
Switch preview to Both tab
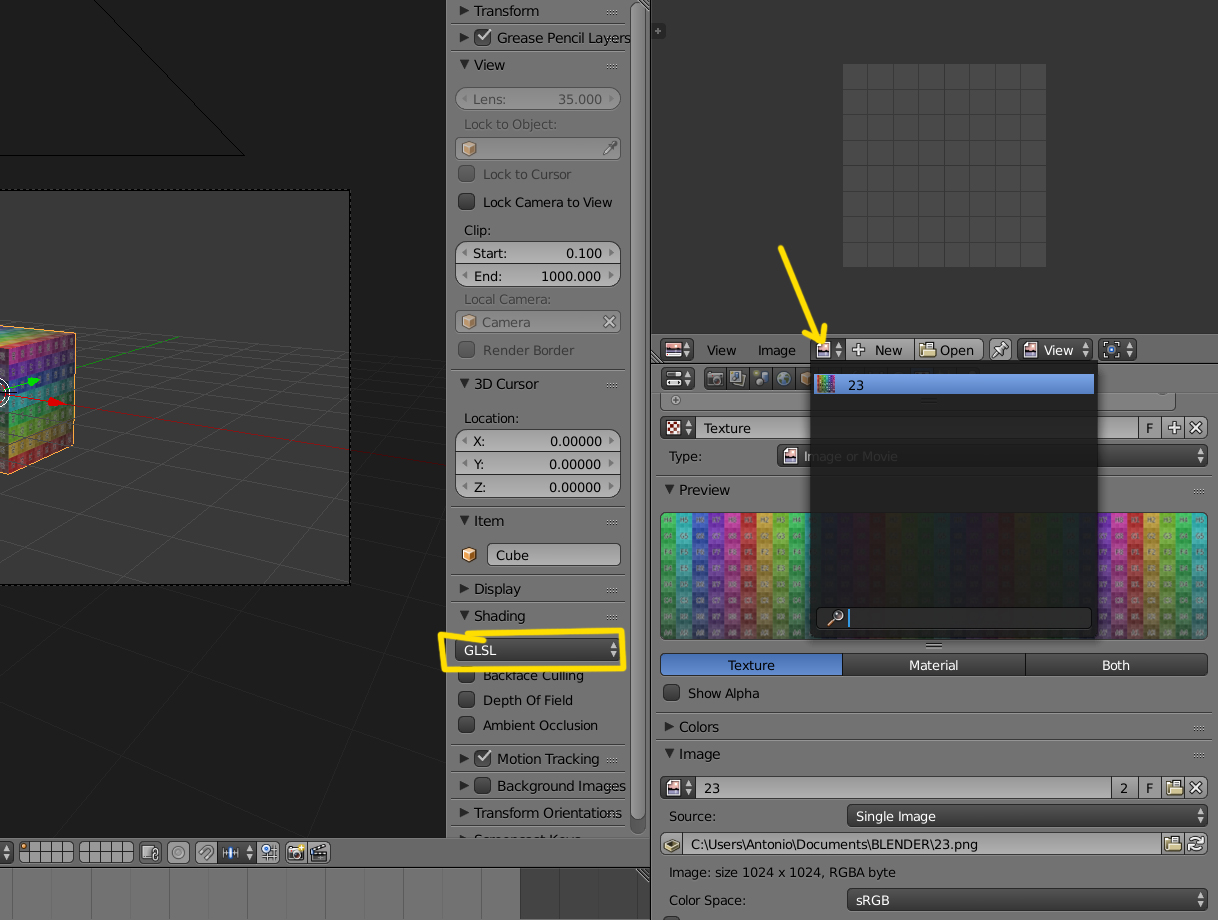(x=1116, y=665)
